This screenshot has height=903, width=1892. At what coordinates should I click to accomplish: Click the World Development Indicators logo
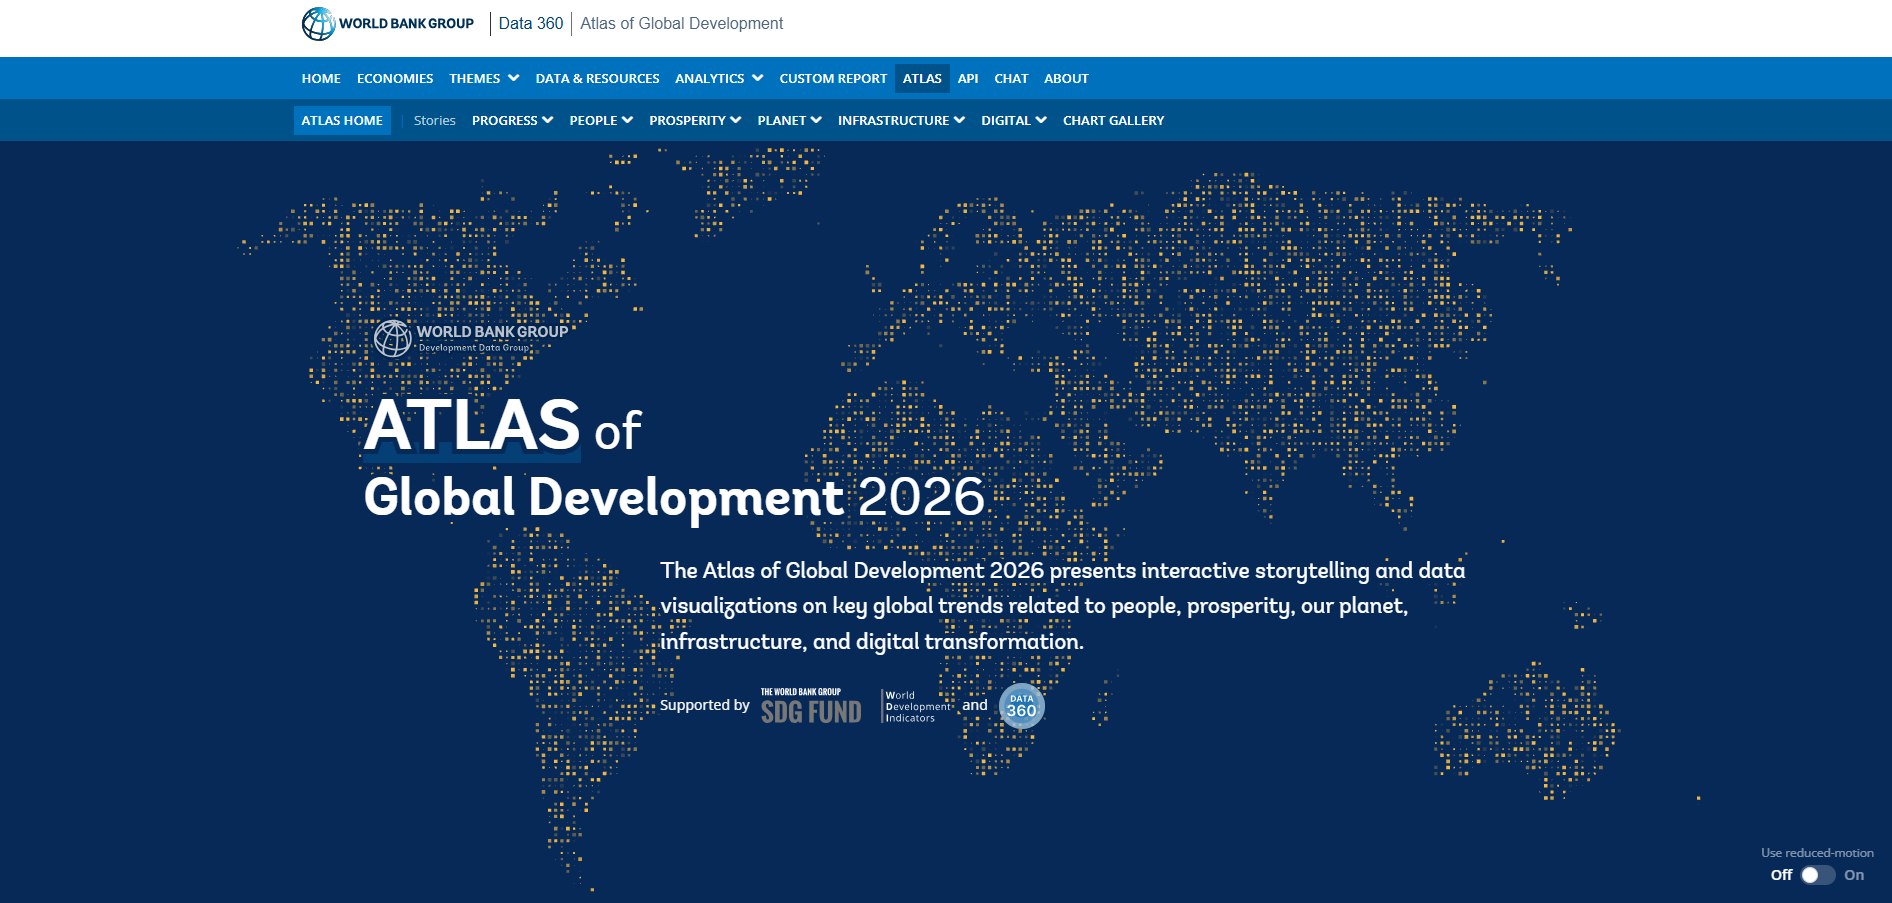click(916, 706)
